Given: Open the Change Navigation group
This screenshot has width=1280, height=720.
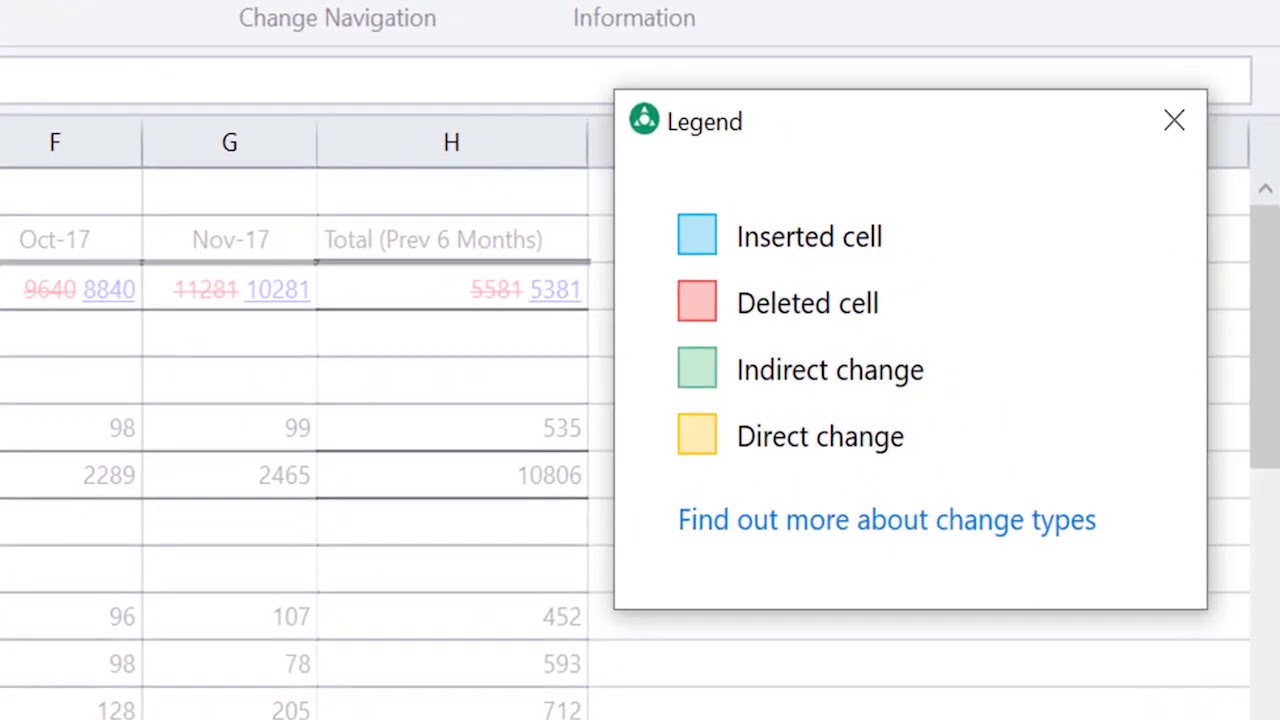Looking at the screenshot, I should click(x=337, y=18).
